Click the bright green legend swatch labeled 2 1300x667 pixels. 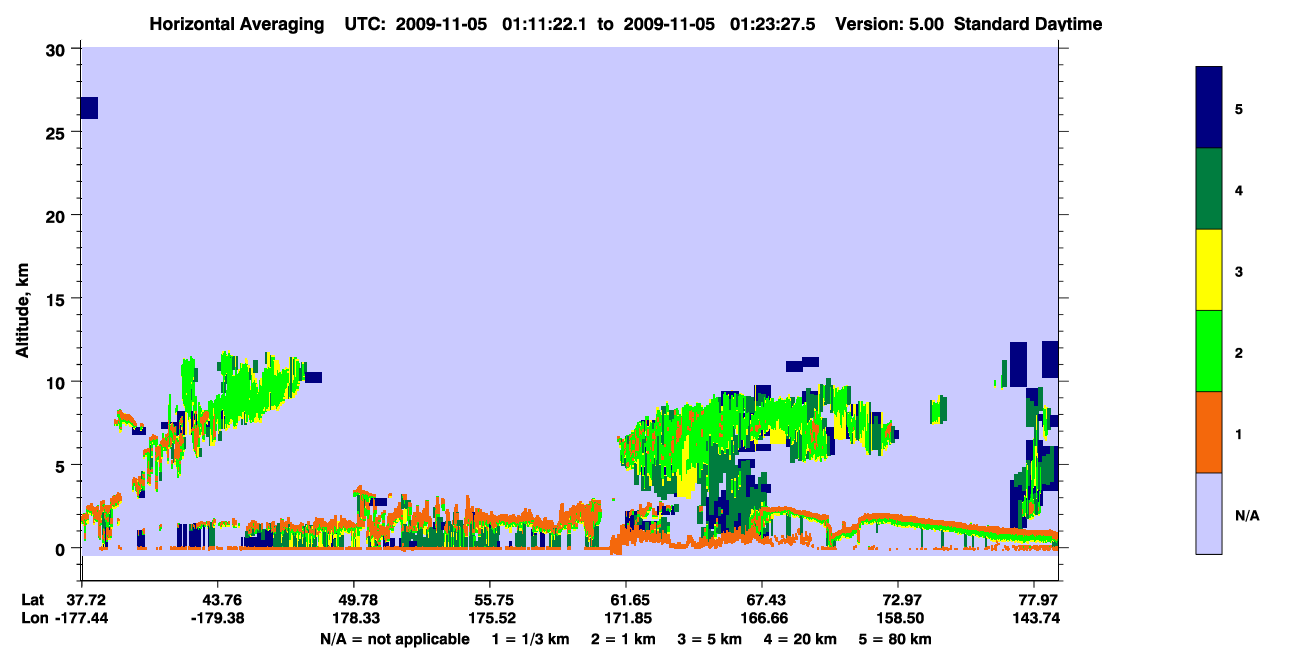pyautogui.click(x=1209, y=351)
